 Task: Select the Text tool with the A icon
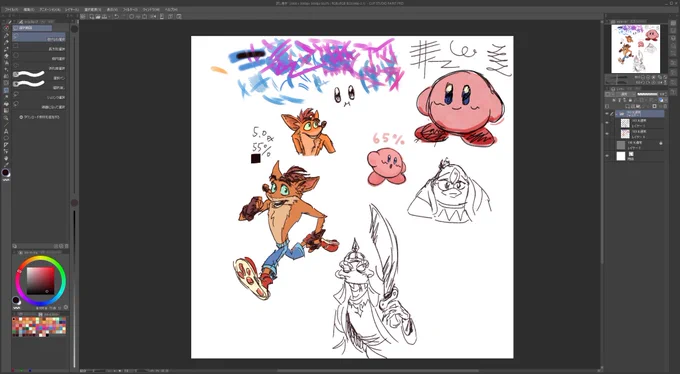(x=6, y=131)
